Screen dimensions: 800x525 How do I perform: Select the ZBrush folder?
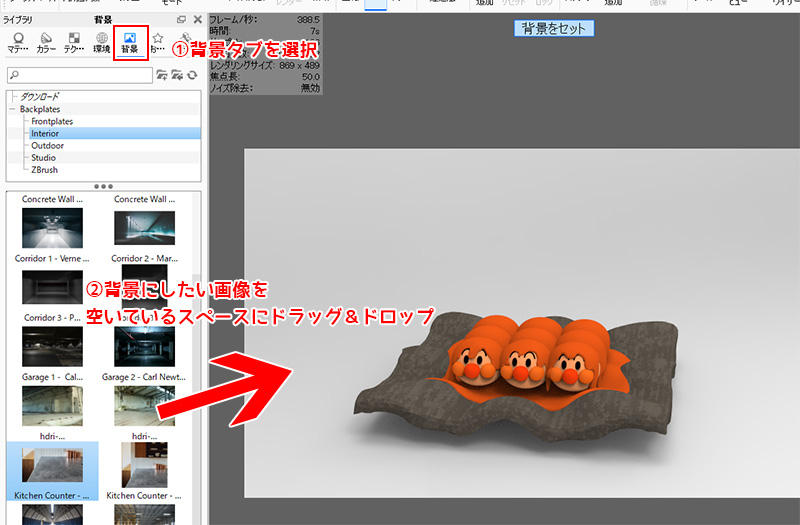point(45,169)
